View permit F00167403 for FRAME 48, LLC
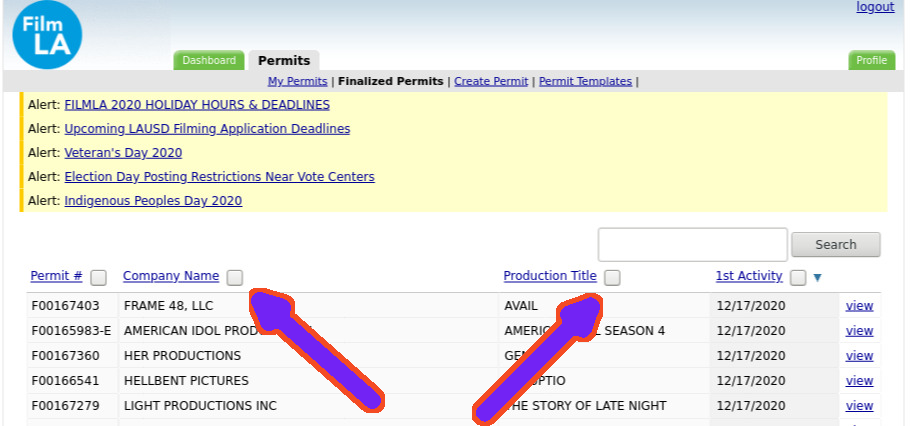This screenshot has height=426, width=919. pyautogui.click(x=859, y=306)
